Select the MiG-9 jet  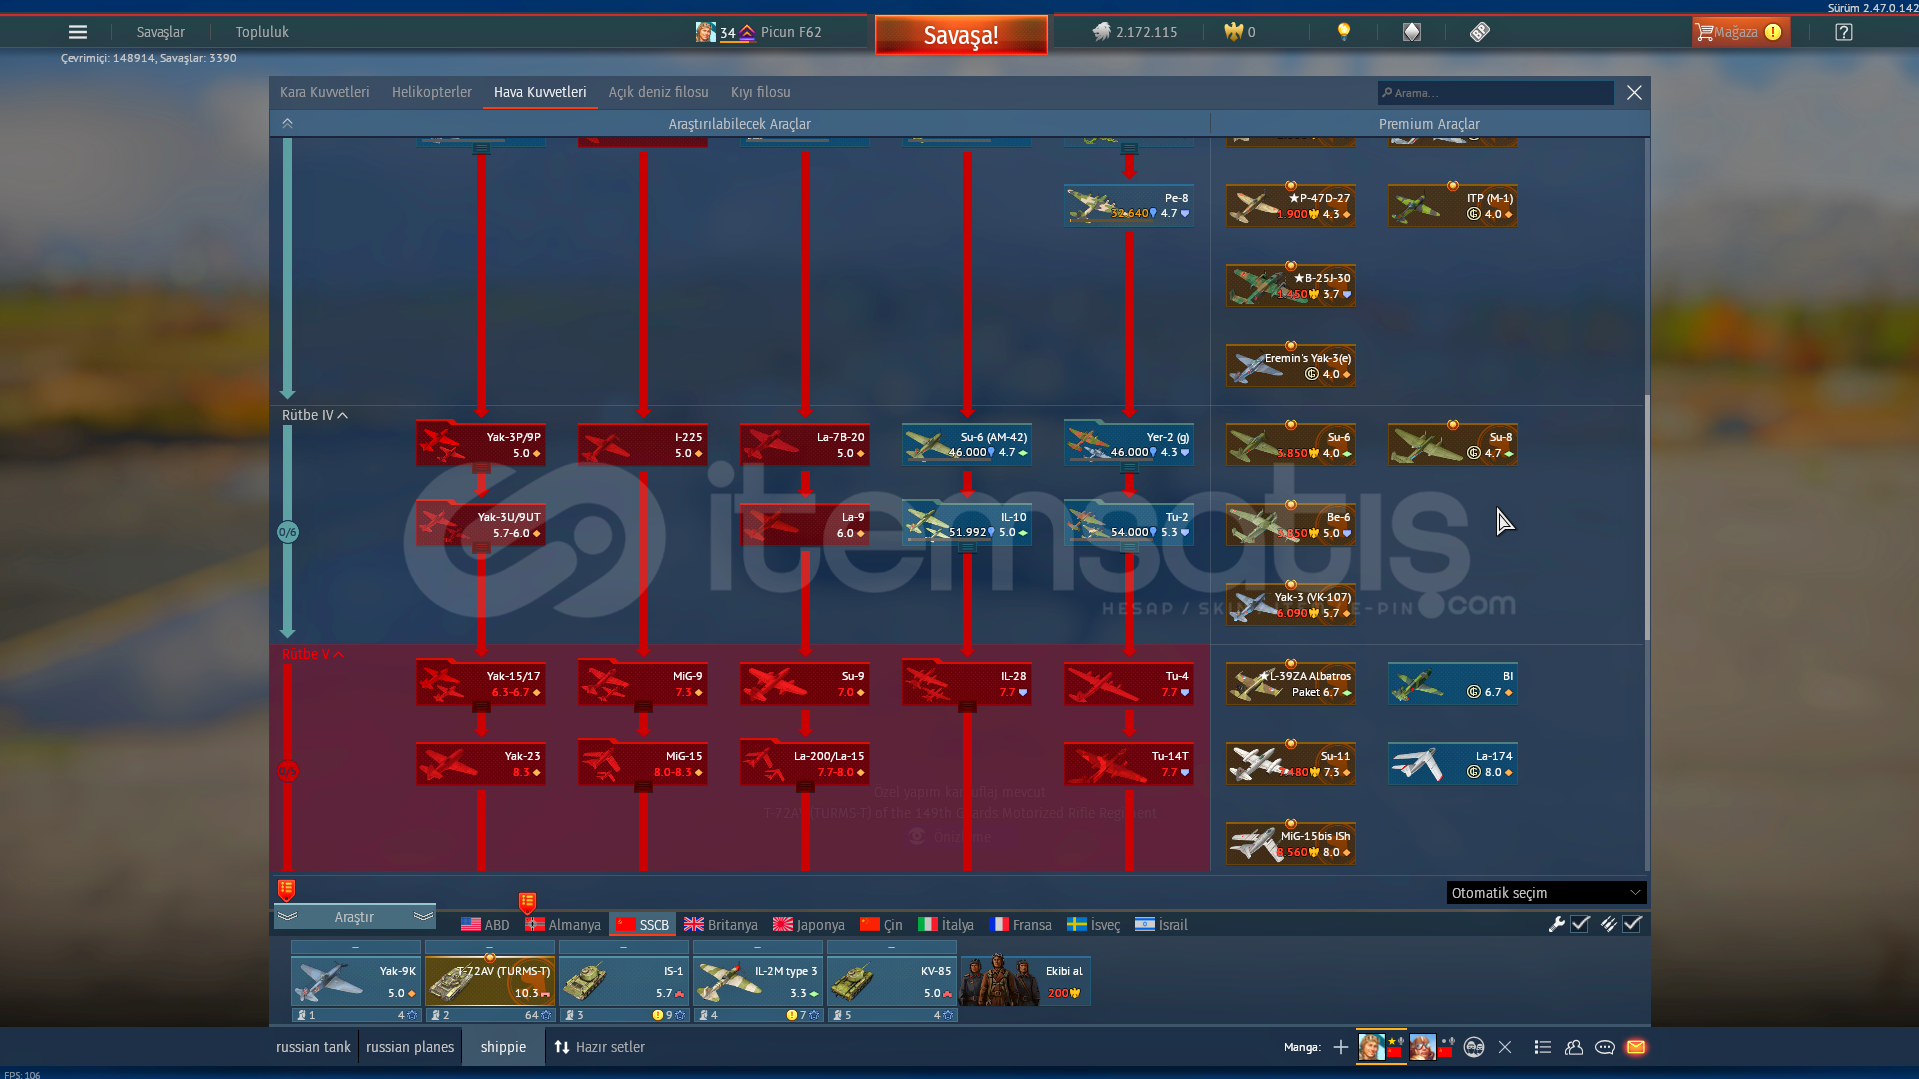[x=643, y=683]
